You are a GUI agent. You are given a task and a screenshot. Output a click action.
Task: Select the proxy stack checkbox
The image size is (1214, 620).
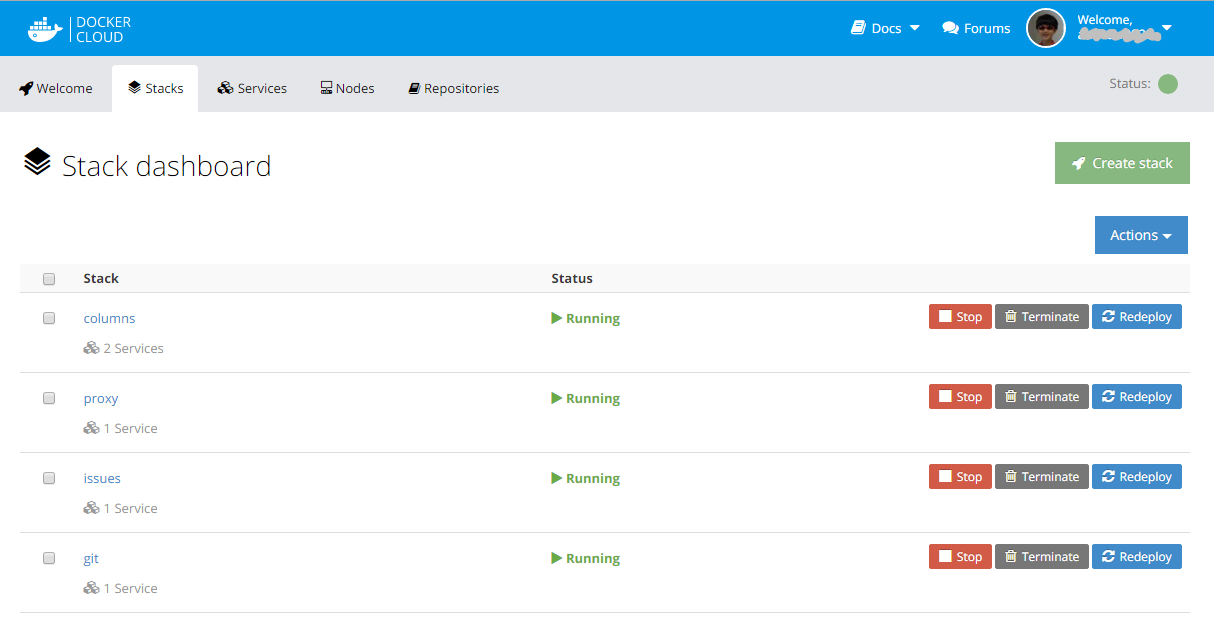[49, 398]
